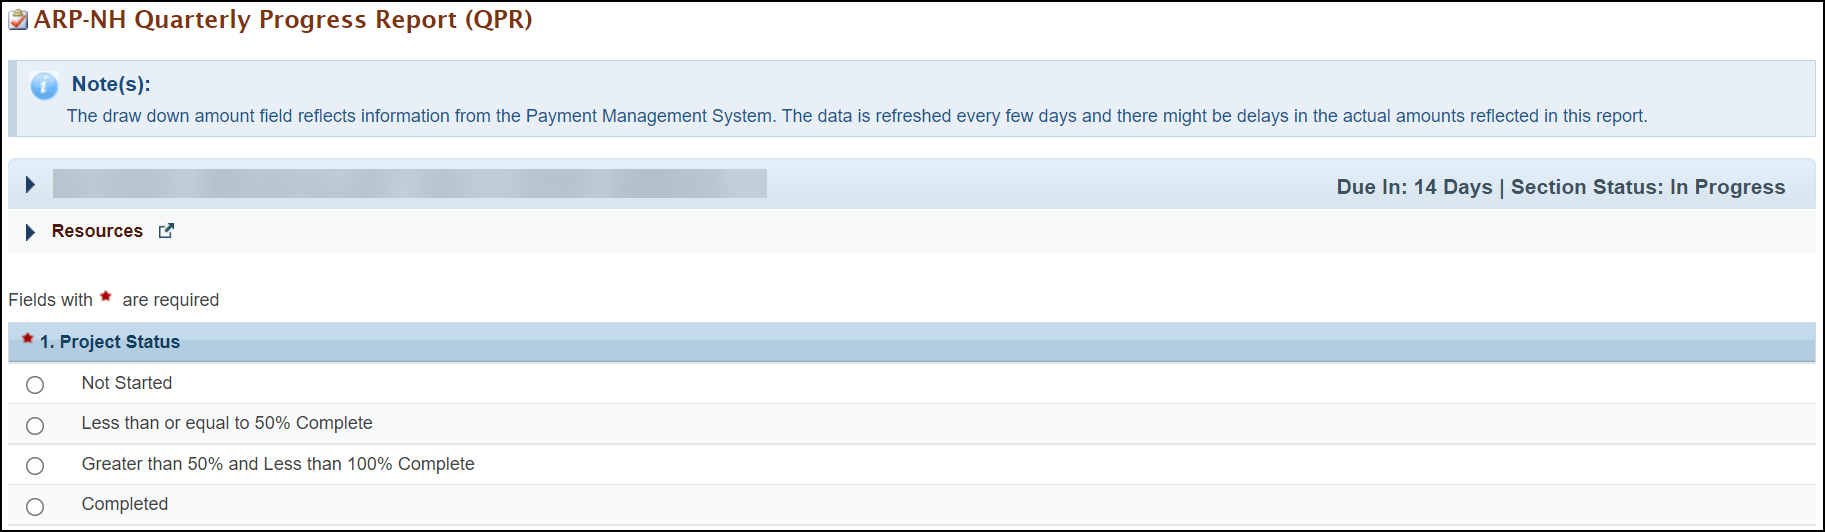This screenshot has height=532, width=1825.
Task: Click the Not Started option label
Action: (x=127, y=383)
